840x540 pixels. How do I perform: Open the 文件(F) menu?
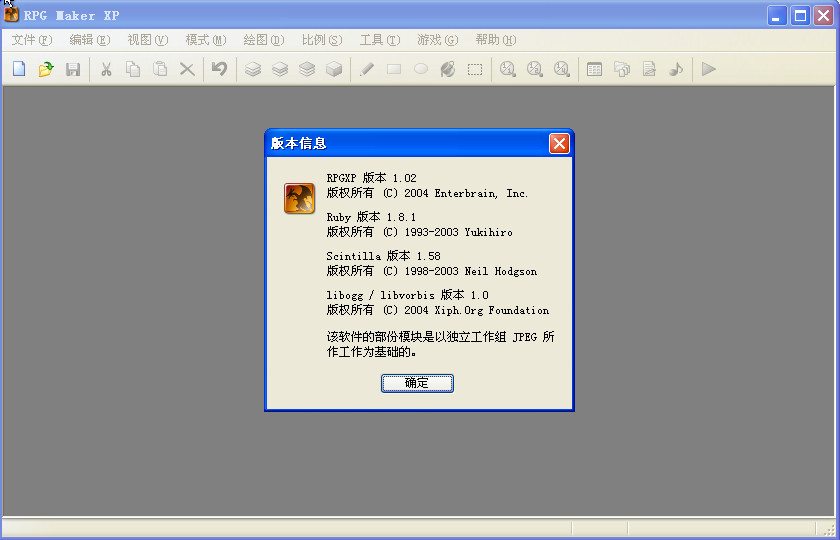click(x=32, y=40)
